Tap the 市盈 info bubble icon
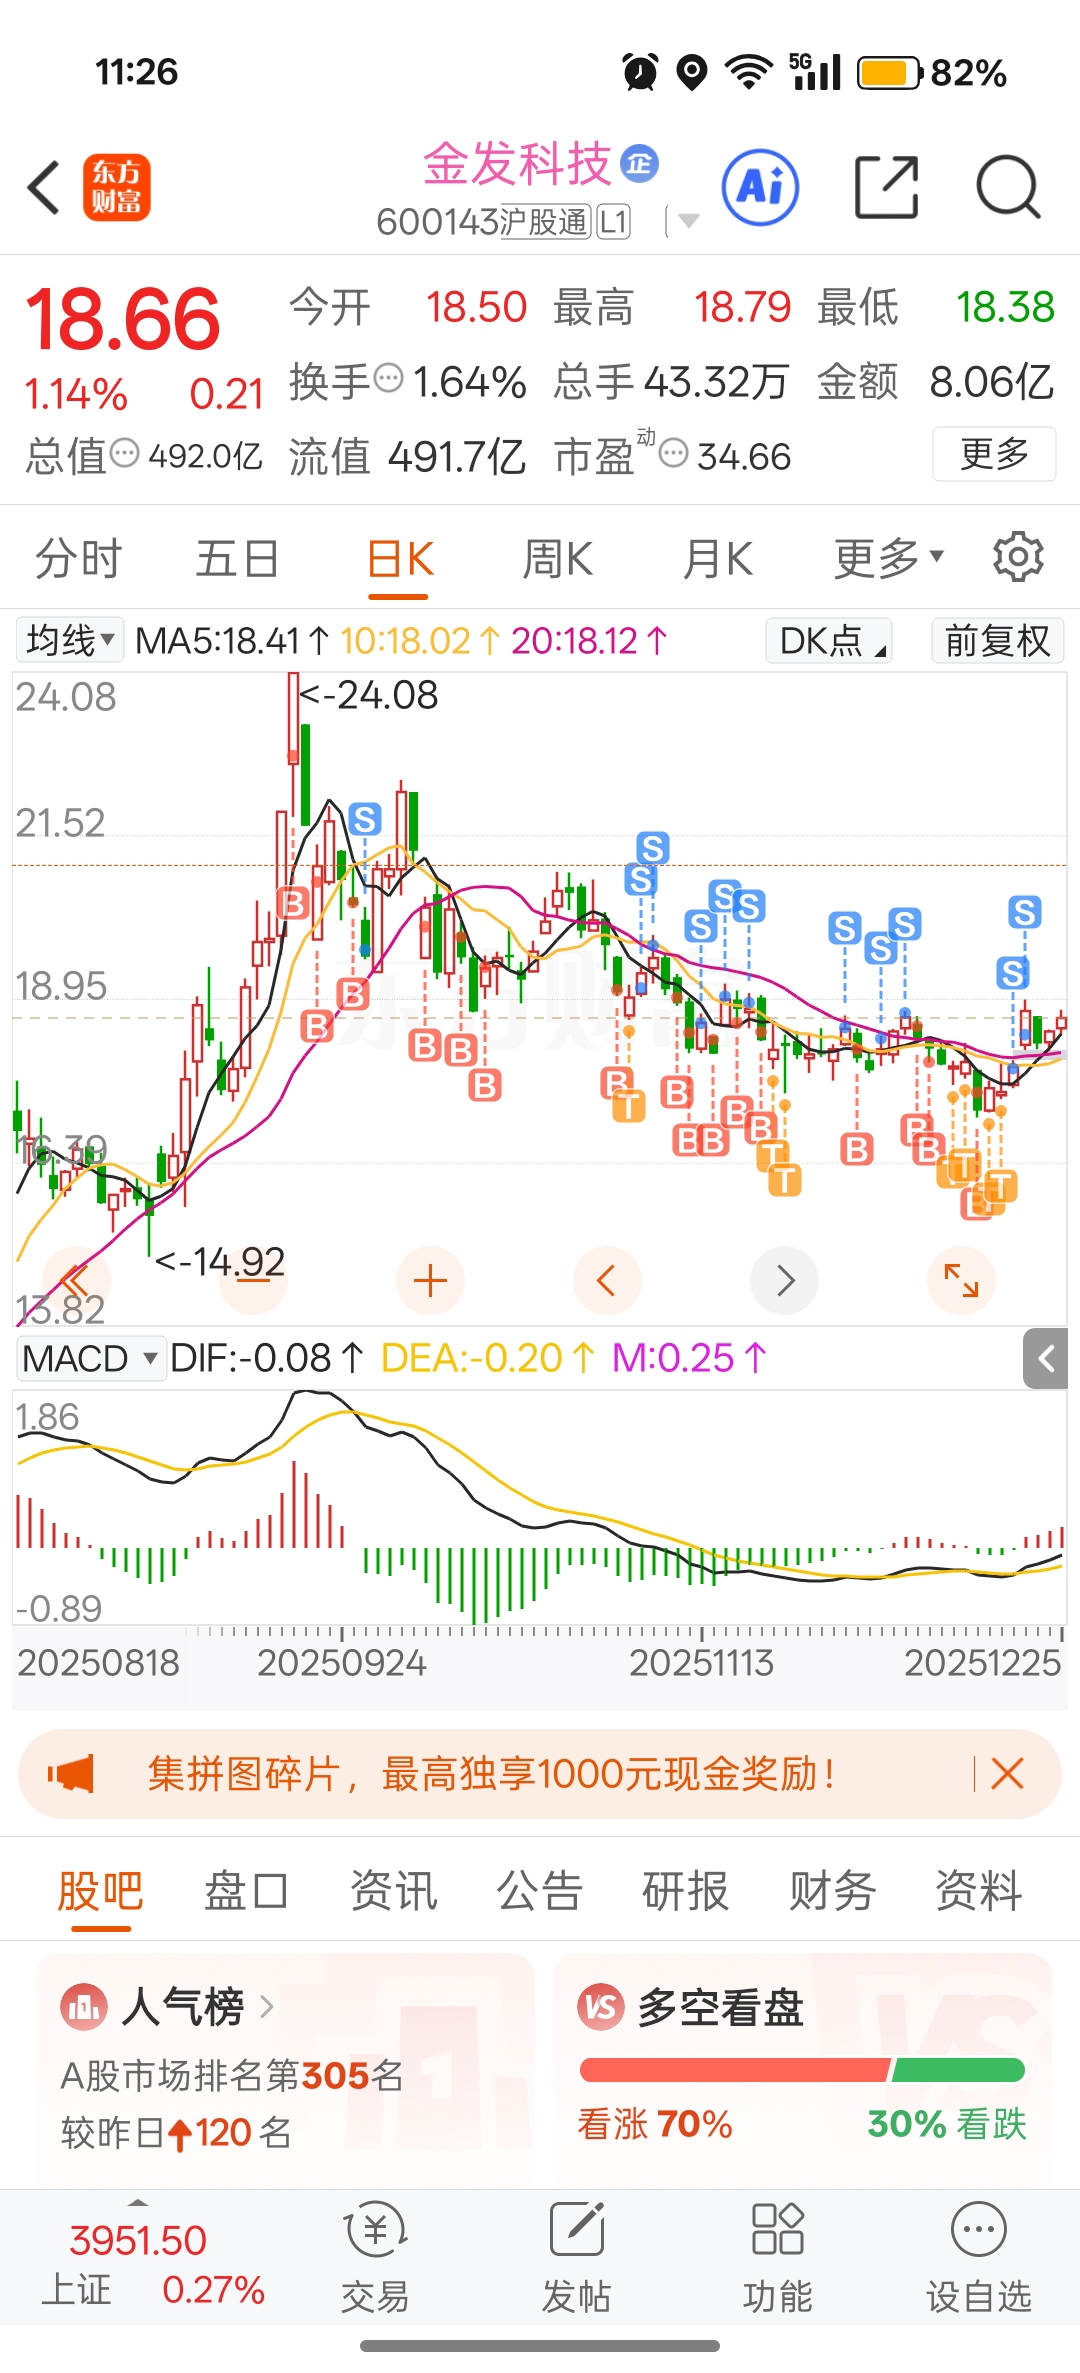Image resolution: width=1080 pixels, height=2373 pixels. click(674, 453)
